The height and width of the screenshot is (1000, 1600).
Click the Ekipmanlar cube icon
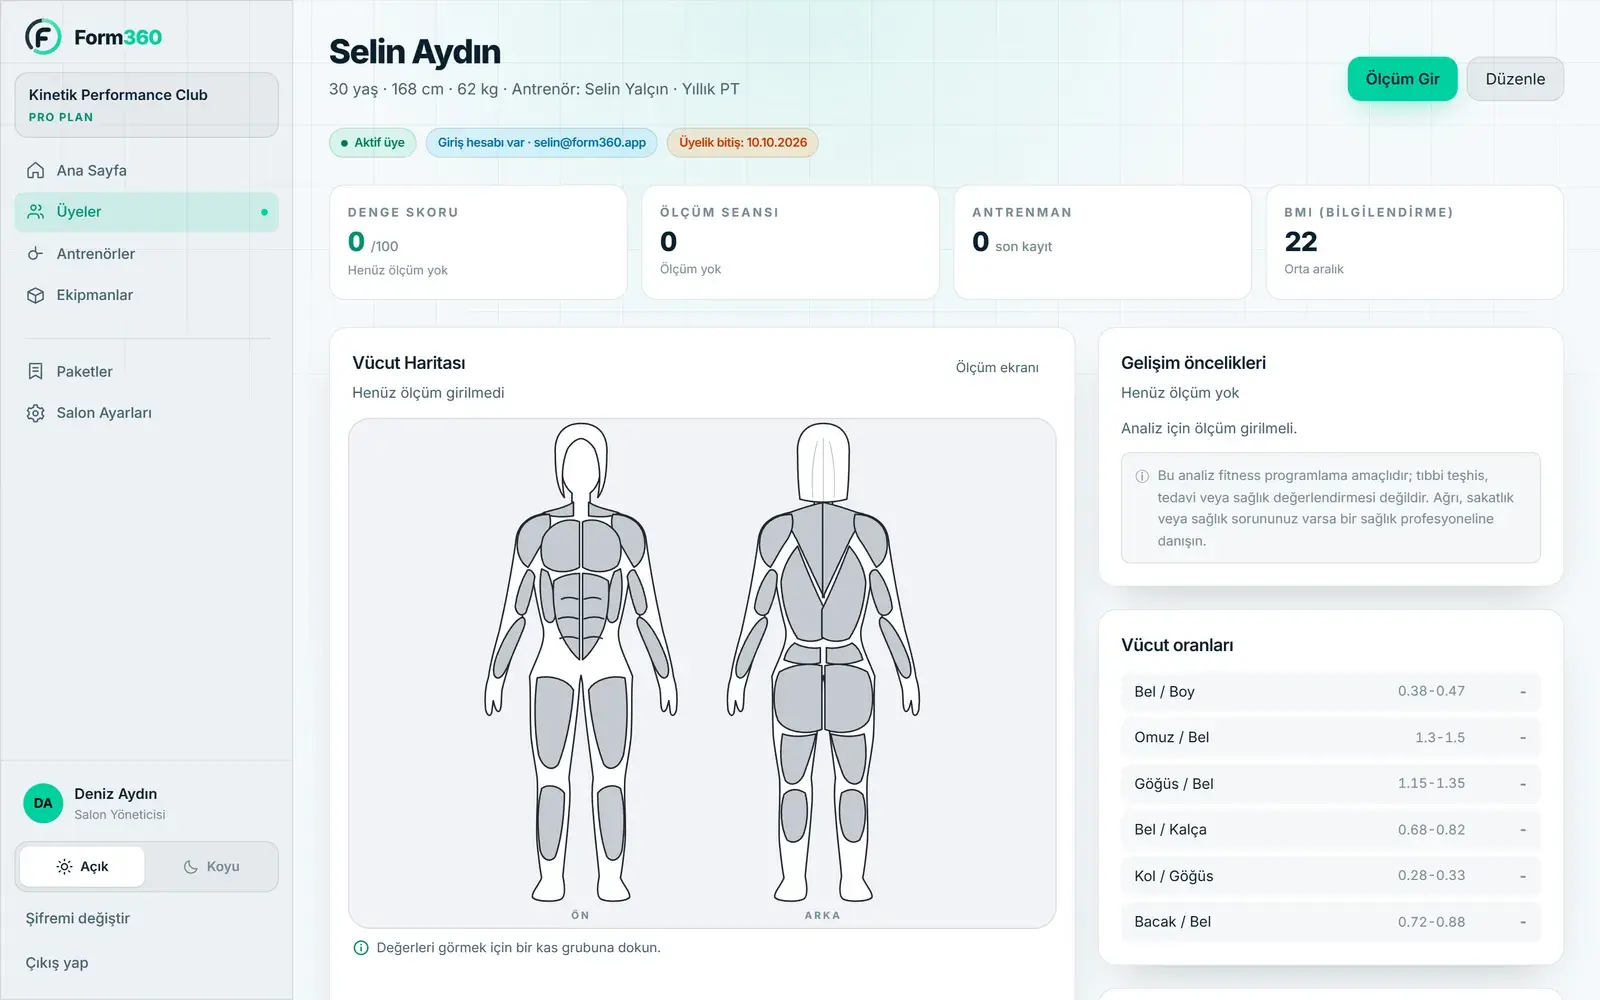pos(36,295)
